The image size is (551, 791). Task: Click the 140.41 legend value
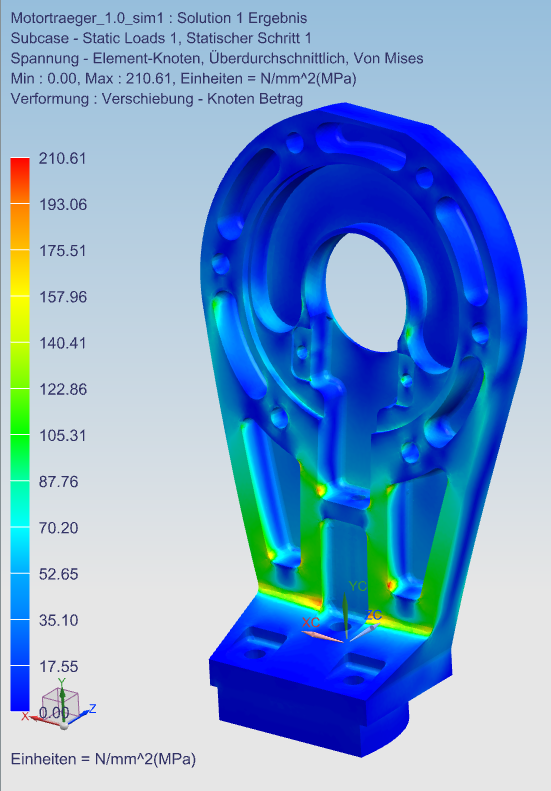(63, 343)
